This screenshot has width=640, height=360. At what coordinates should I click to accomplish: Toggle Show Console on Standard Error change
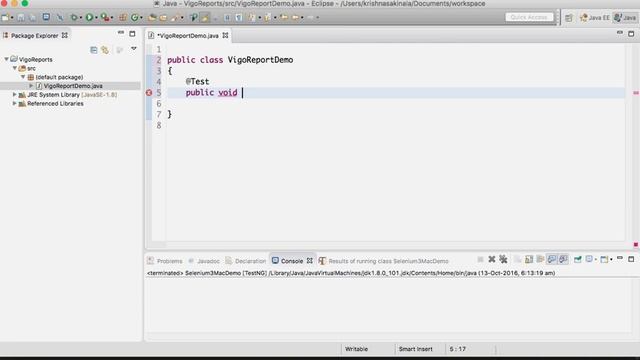[563, 259]
